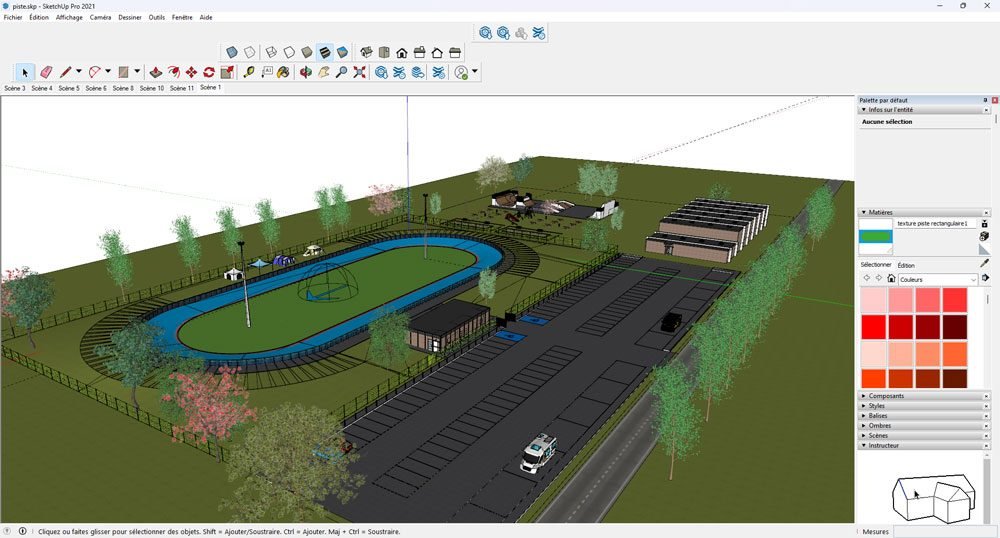Viewport: 1000px width, 538px height.
Task: Click the Zoom Extents tool
Action: (360, 72)
